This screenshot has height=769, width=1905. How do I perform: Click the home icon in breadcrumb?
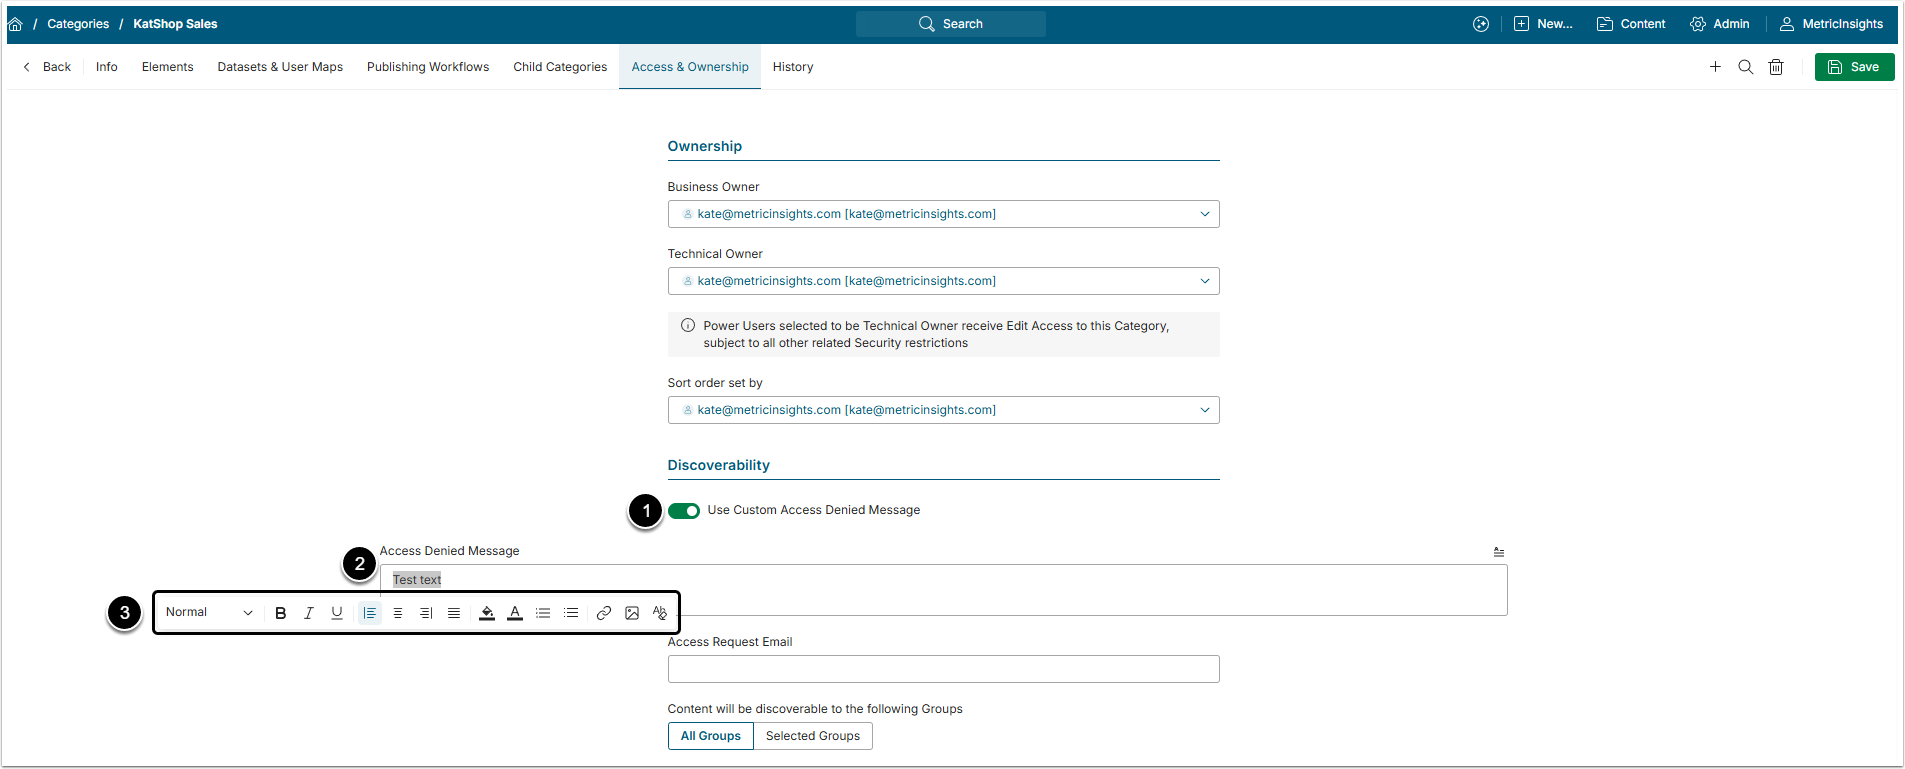pos(15,24)
